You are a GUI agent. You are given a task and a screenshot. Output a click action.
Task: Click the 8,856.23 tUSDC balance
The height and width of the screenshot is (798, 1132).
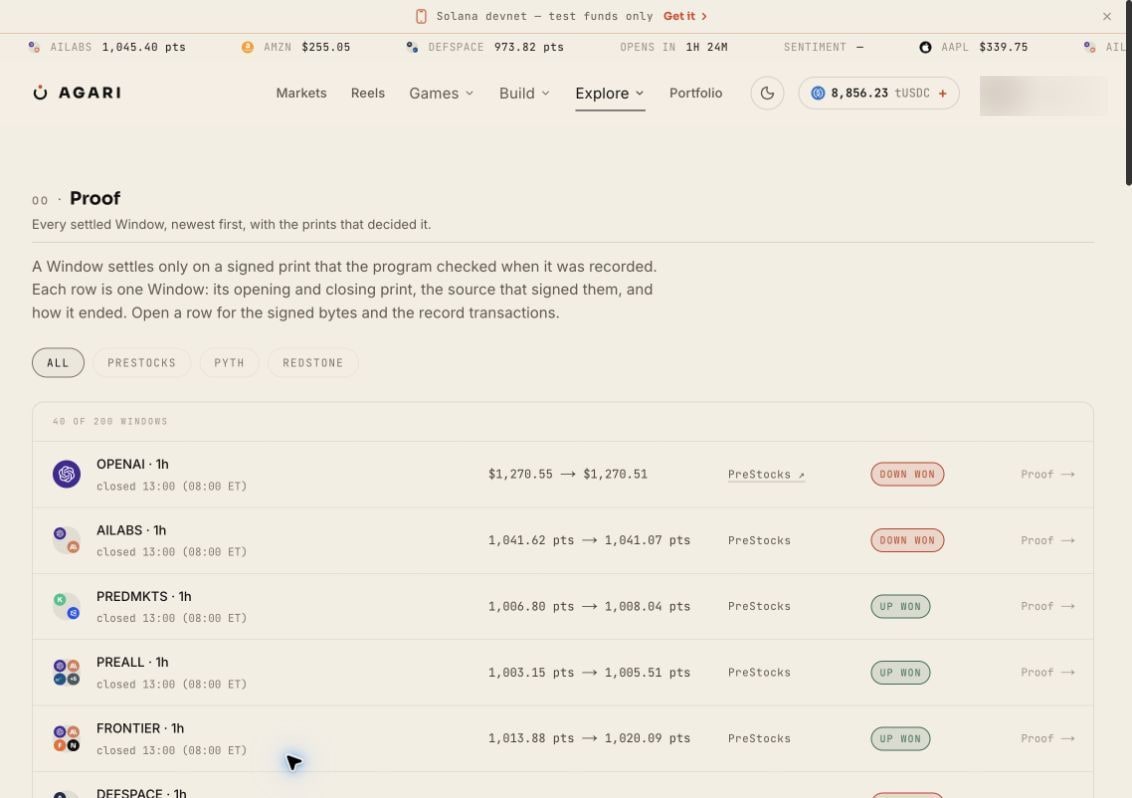point(879,93)
